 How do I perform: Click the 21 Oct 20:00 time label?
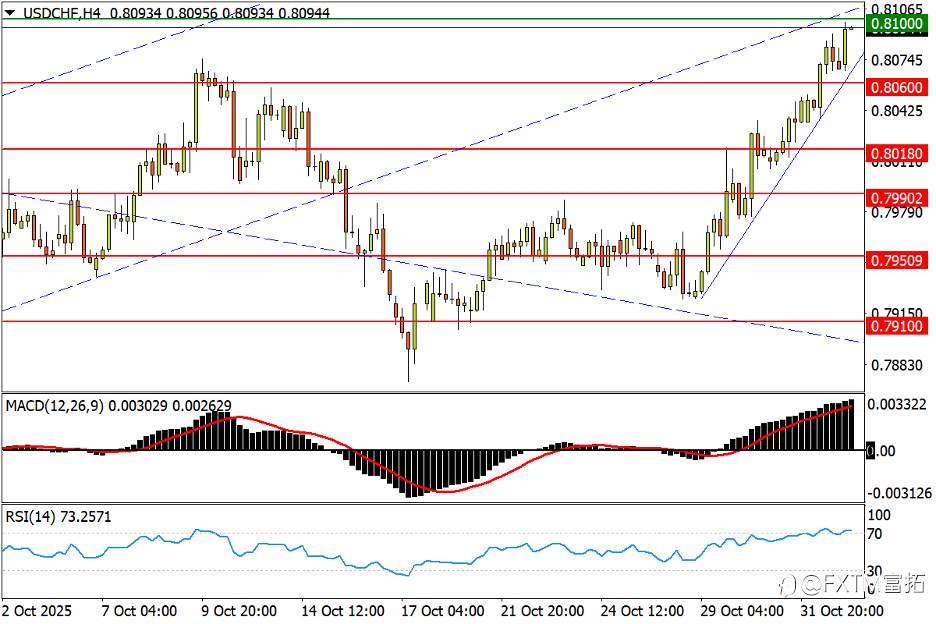[542, 611]
